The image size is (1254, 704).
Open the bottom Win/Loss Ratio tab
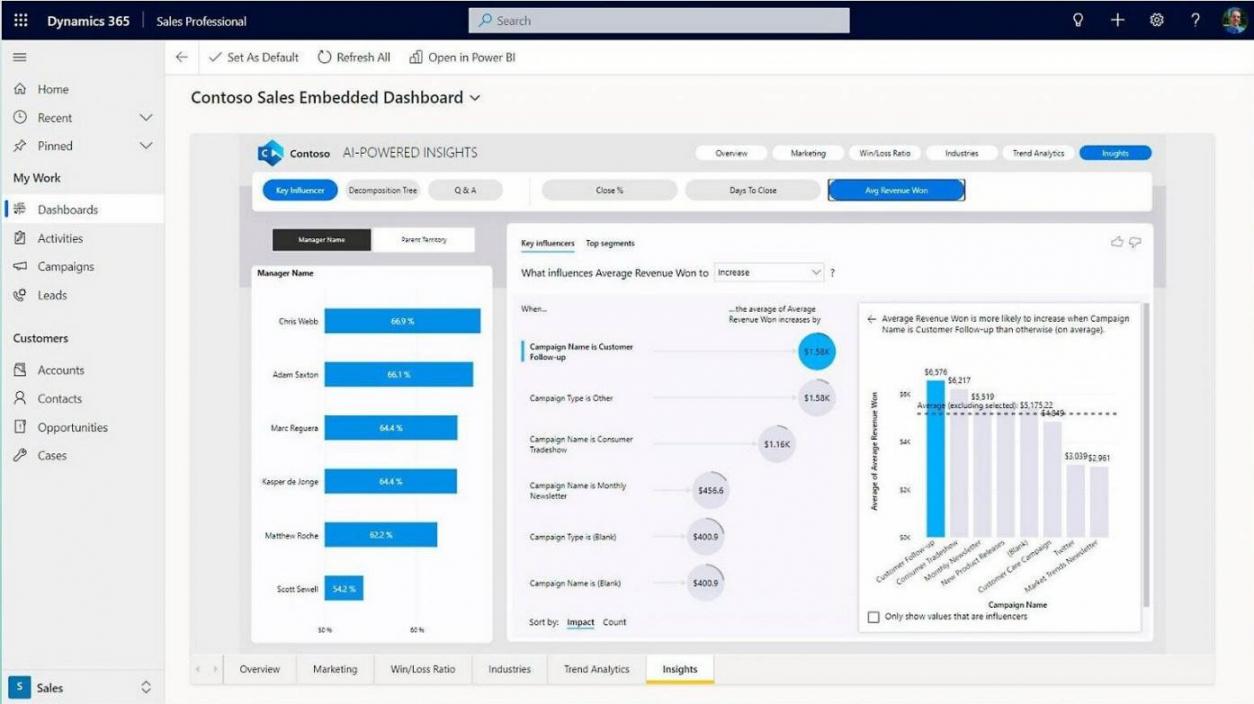point(422,669)
